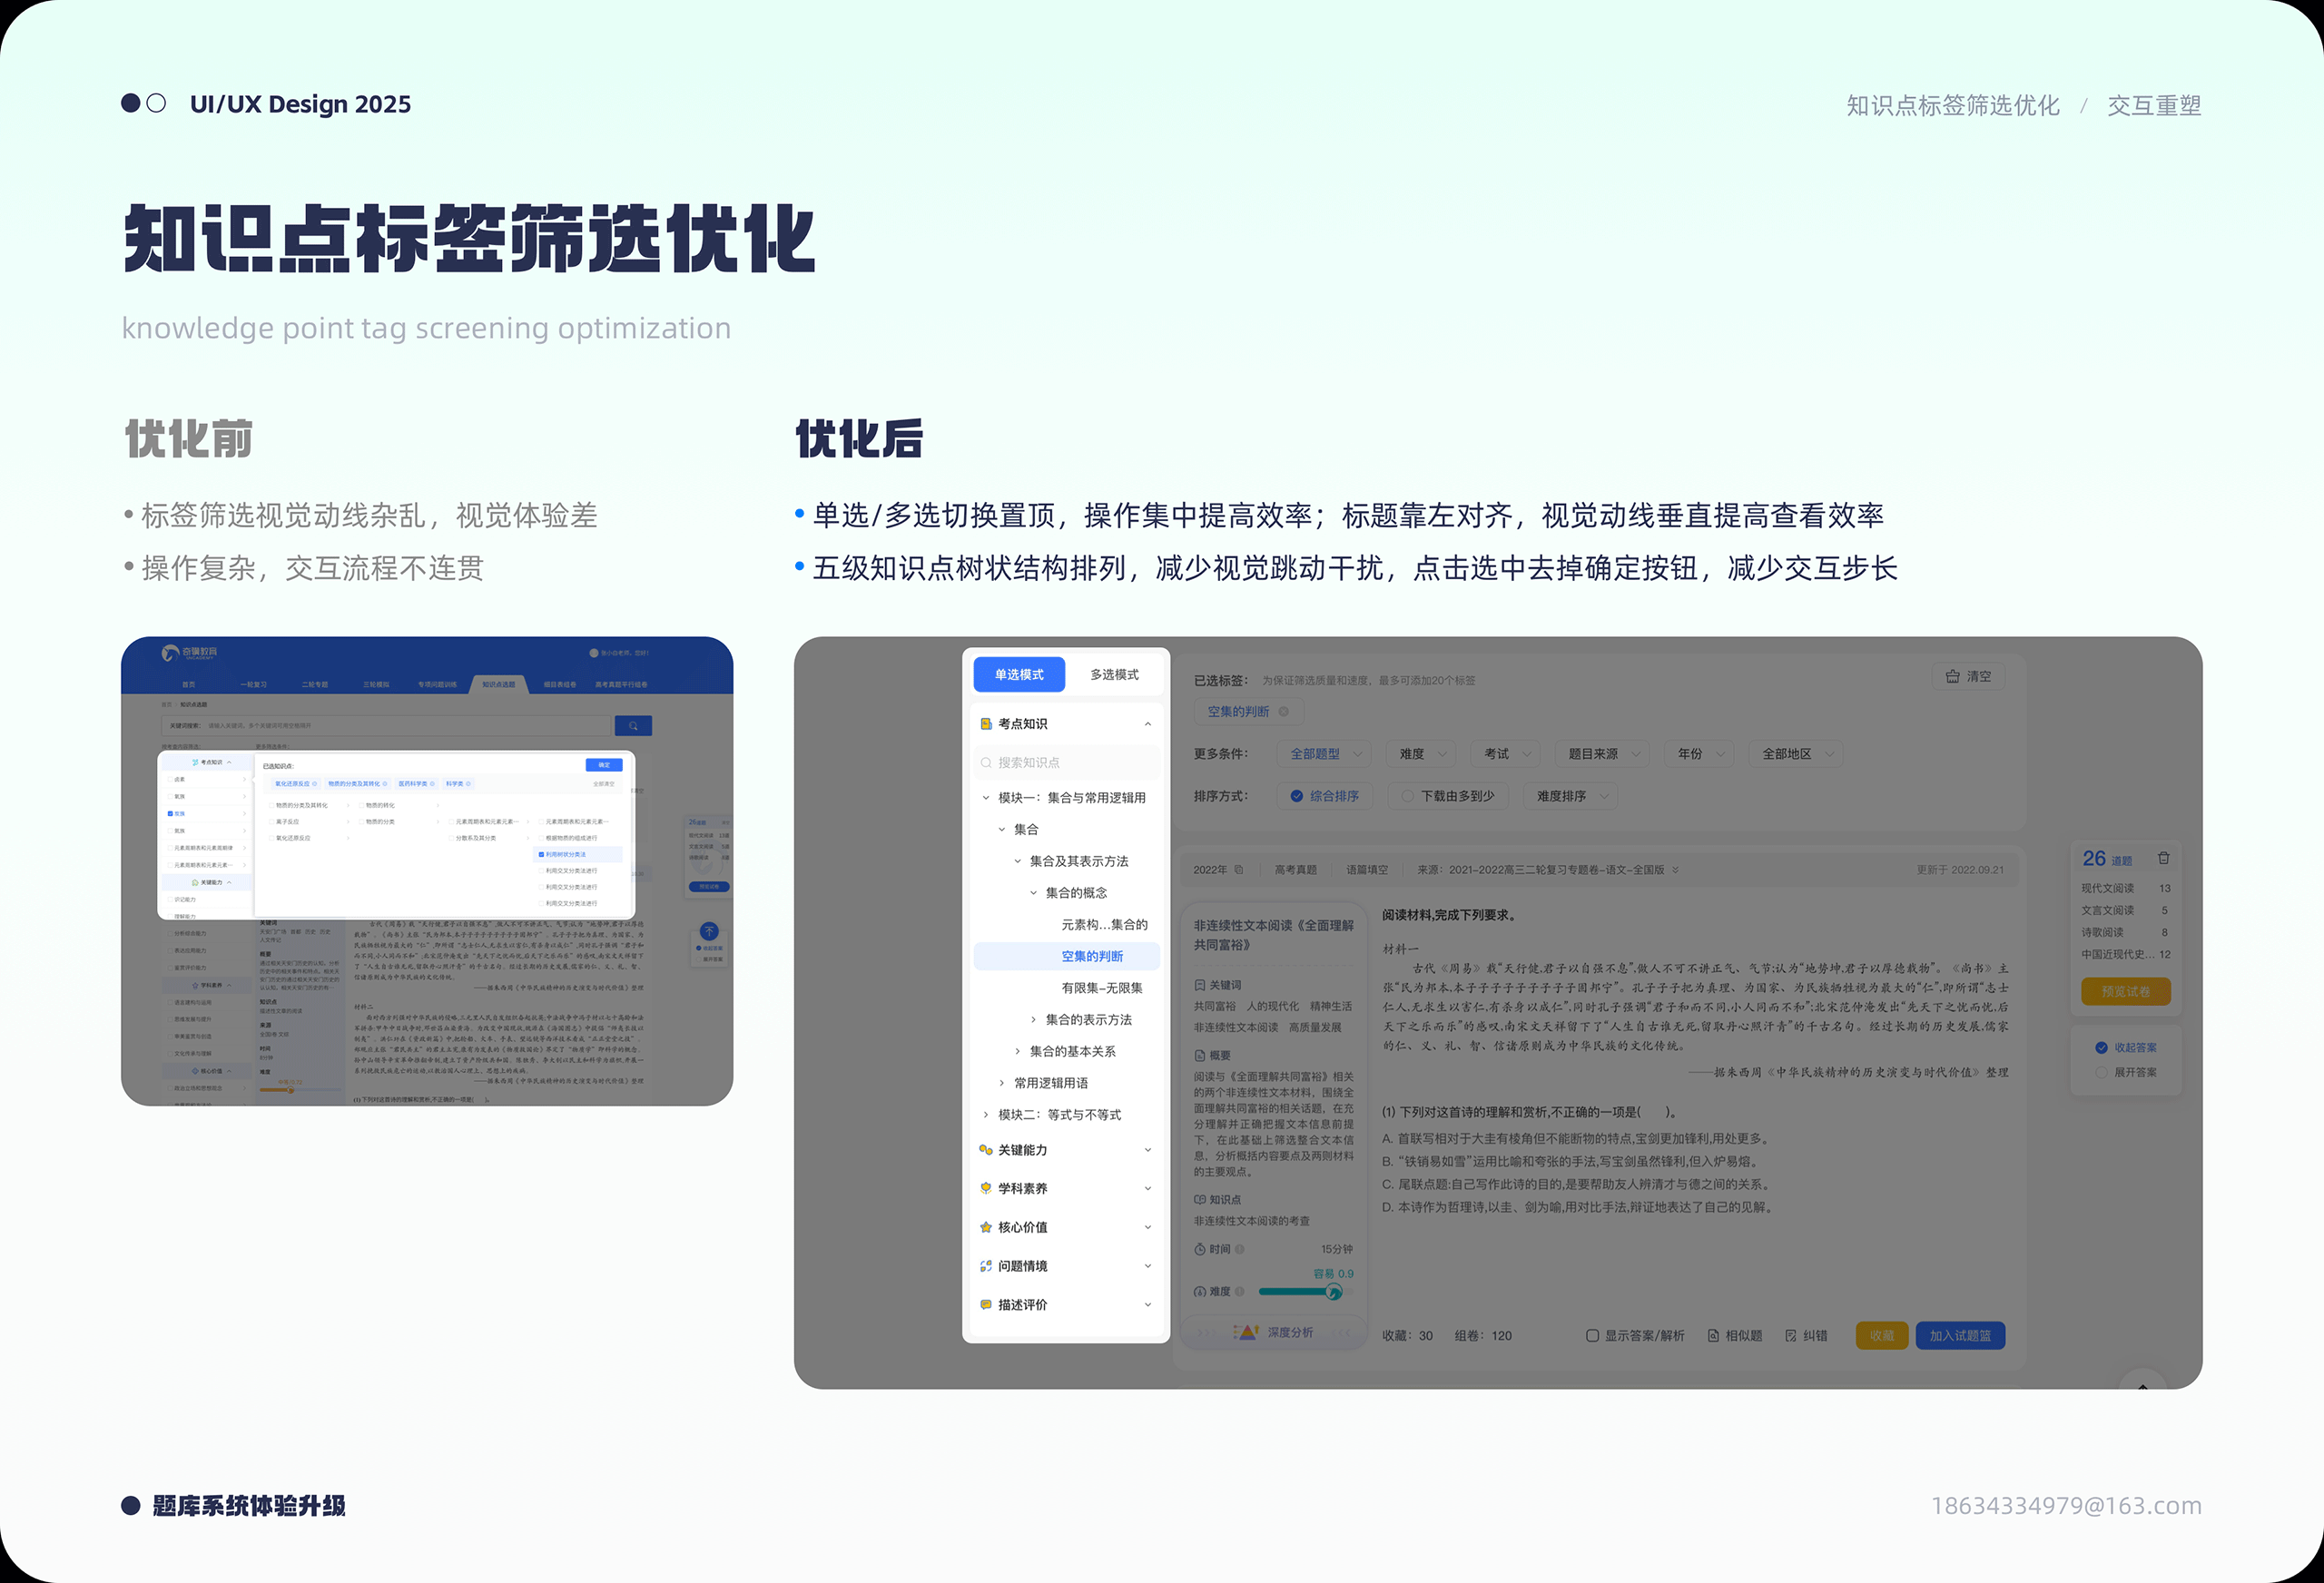
Task: Select the 展开答案 radio option
Action: [x=2101, y=1072]
